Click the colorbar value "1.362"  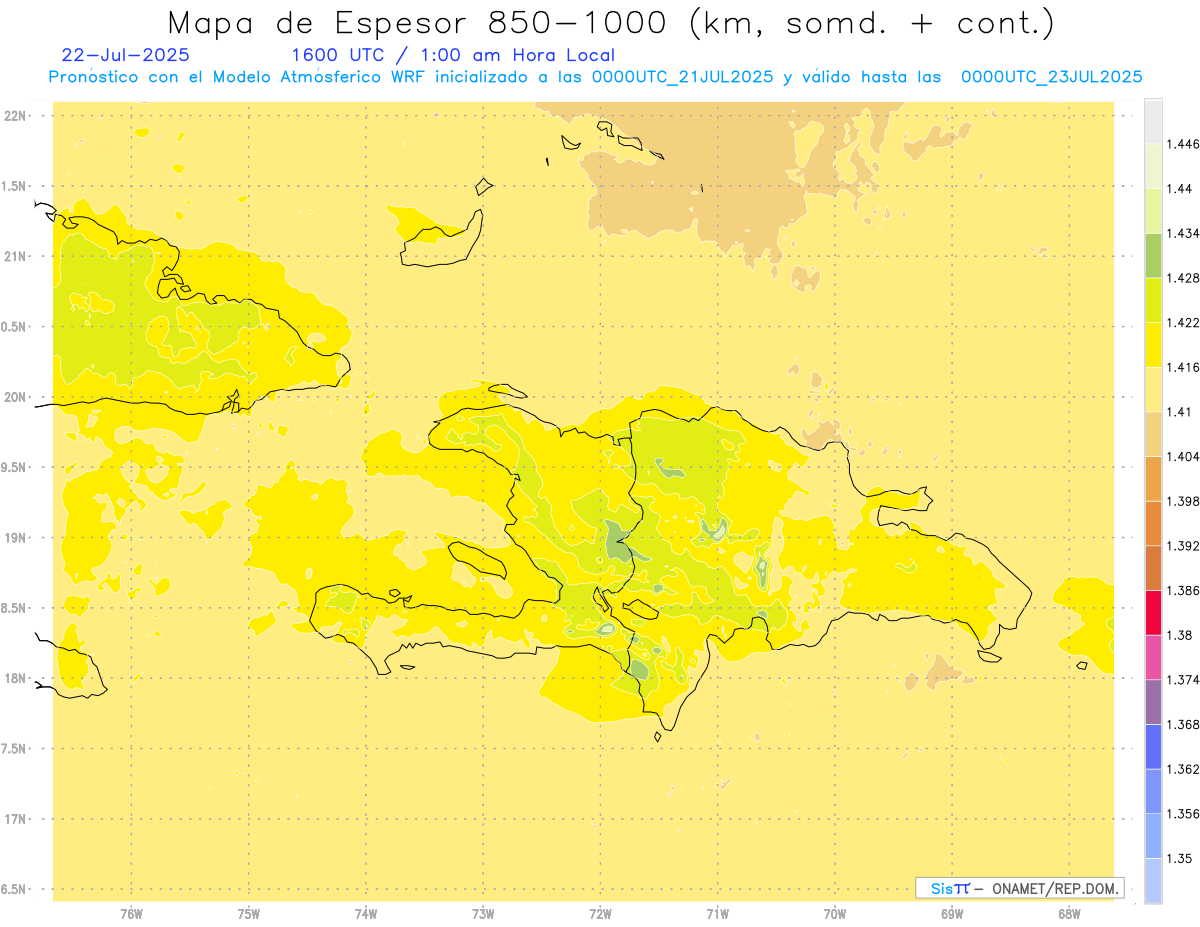click(1183, 769)
